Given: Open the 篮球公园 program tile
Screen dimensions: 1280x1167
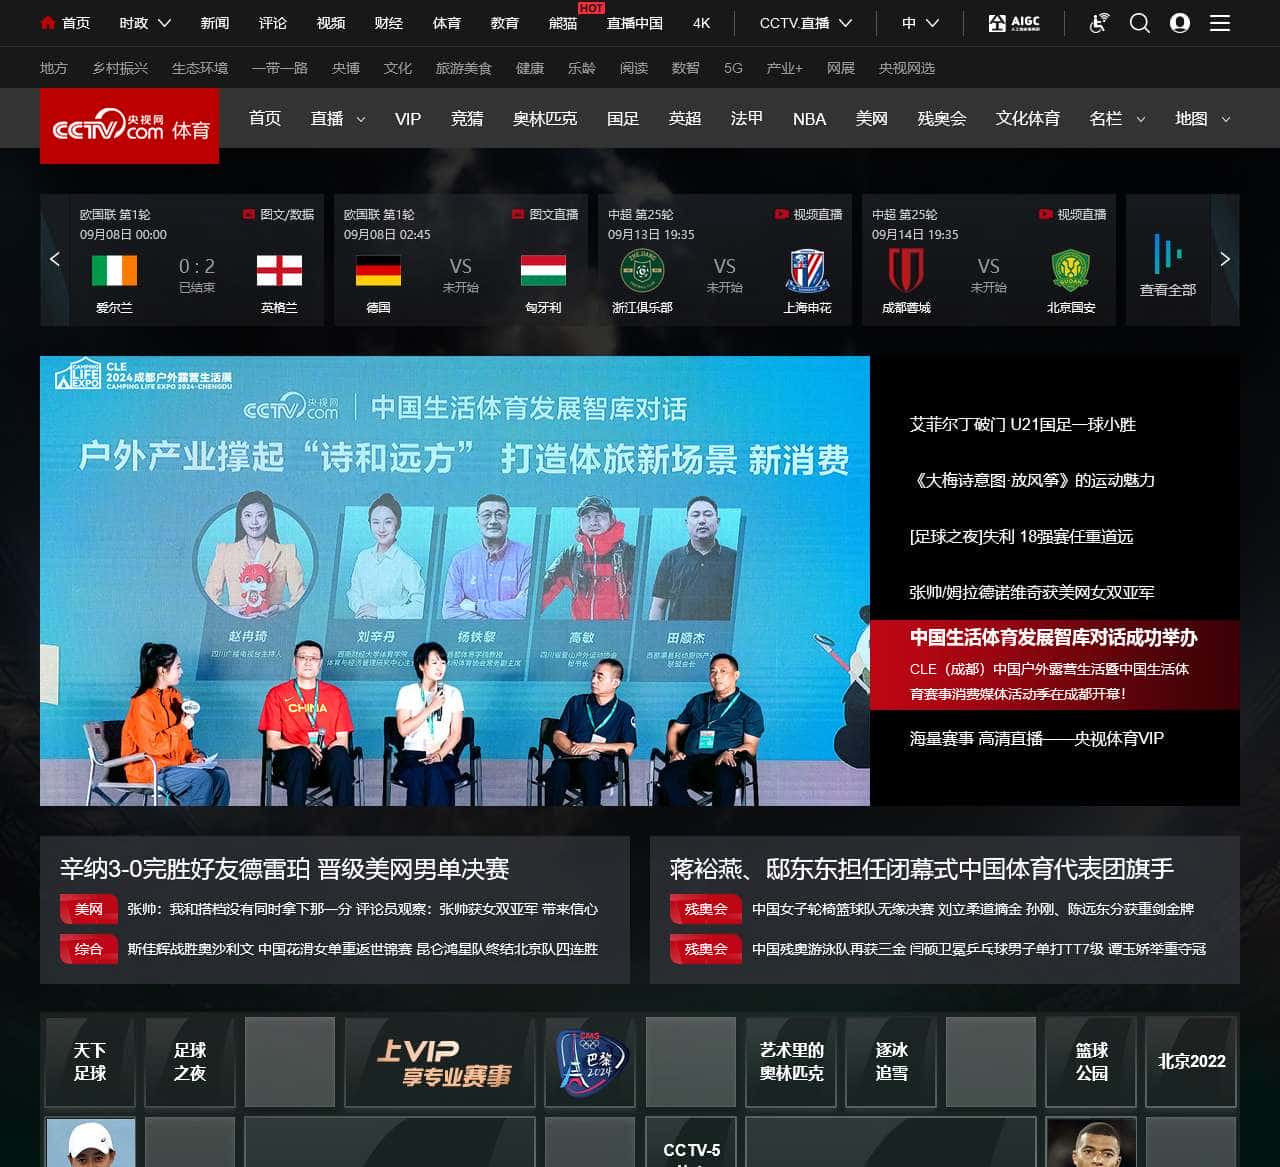Looking at the screenshot, I should point(1091,1062).
